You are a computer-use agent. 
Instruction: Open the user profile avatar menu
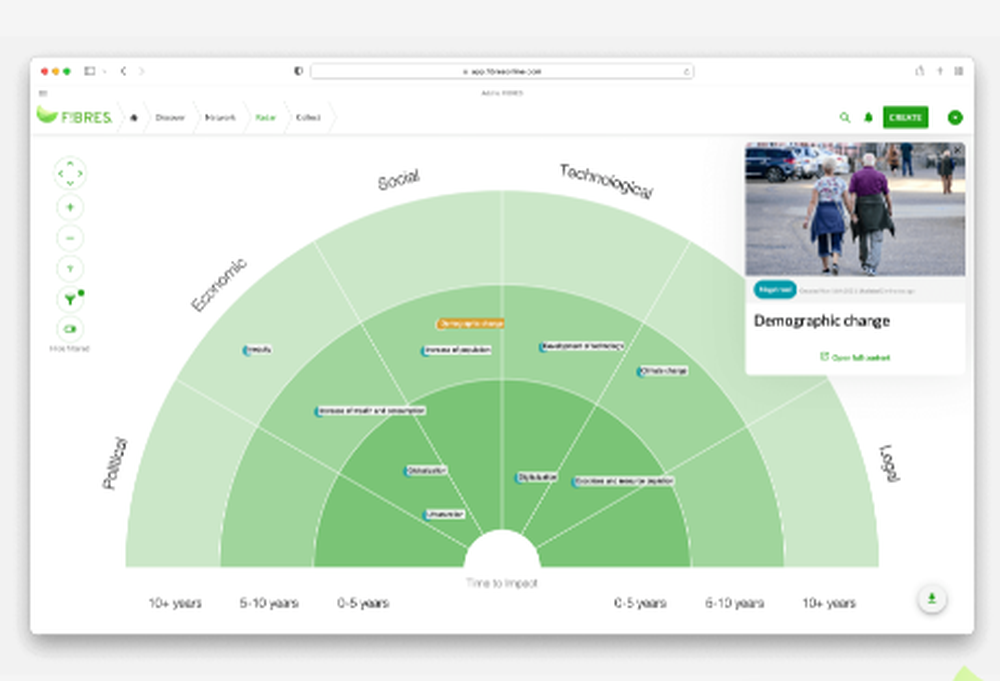[x=955, y=117]
